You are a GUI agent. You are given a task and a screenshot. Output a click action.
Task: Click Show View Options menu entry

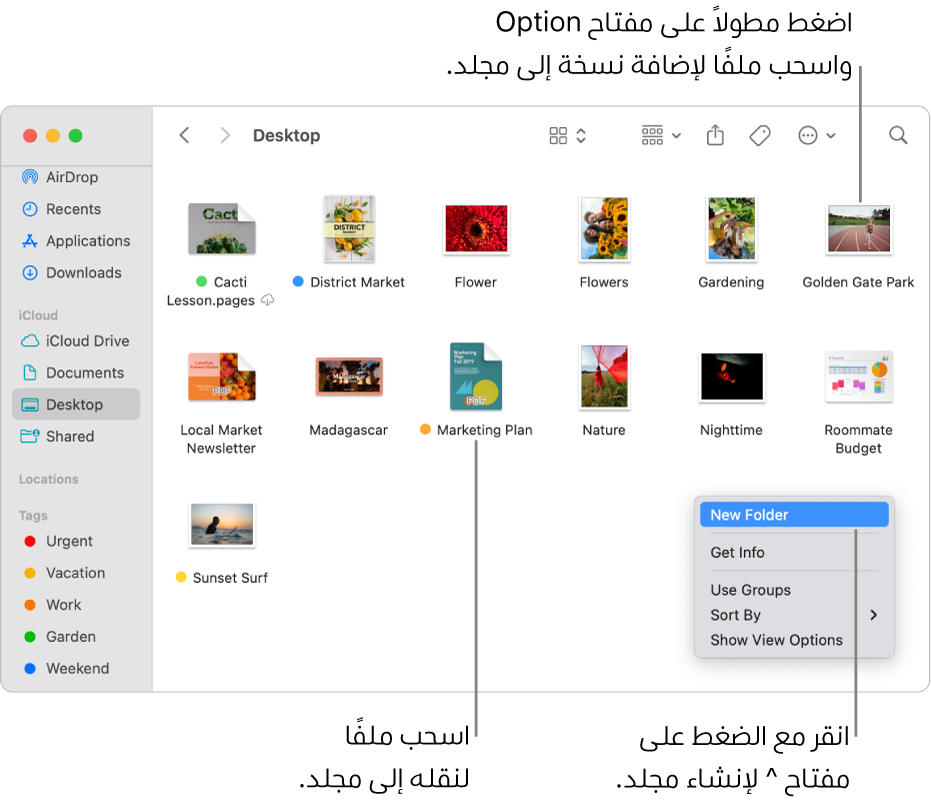click(776, 640)
